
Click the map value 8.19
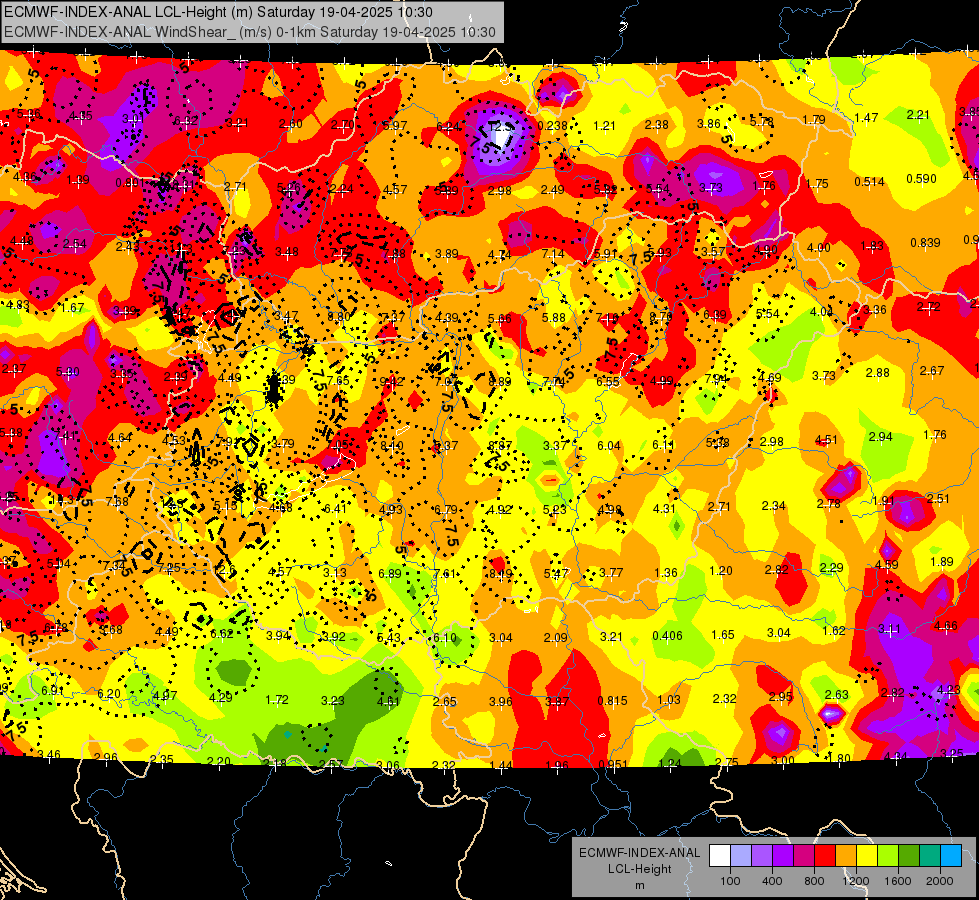tap(500, 573)
